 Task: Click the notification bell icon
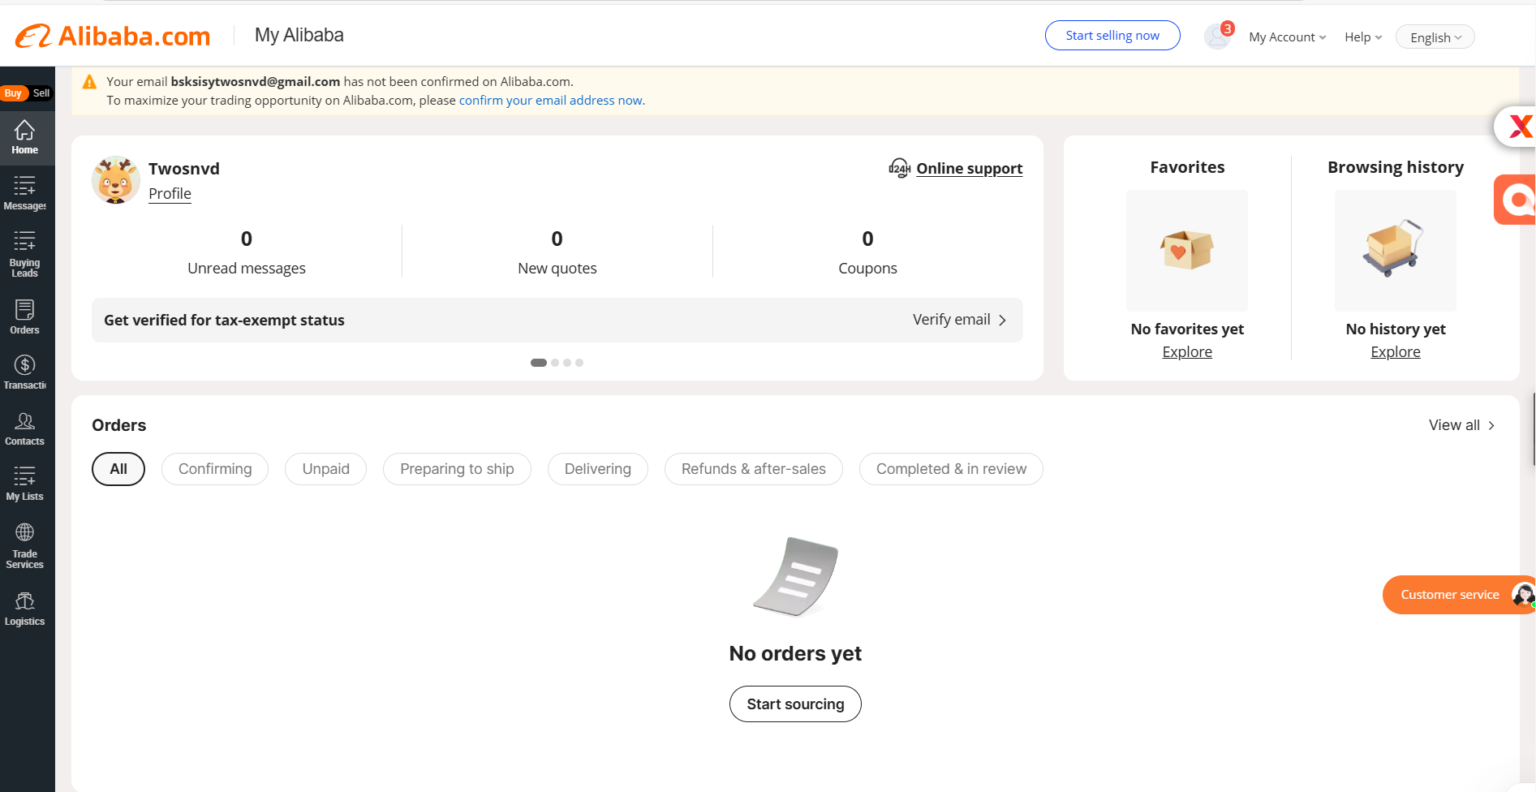coord(1217,35)
